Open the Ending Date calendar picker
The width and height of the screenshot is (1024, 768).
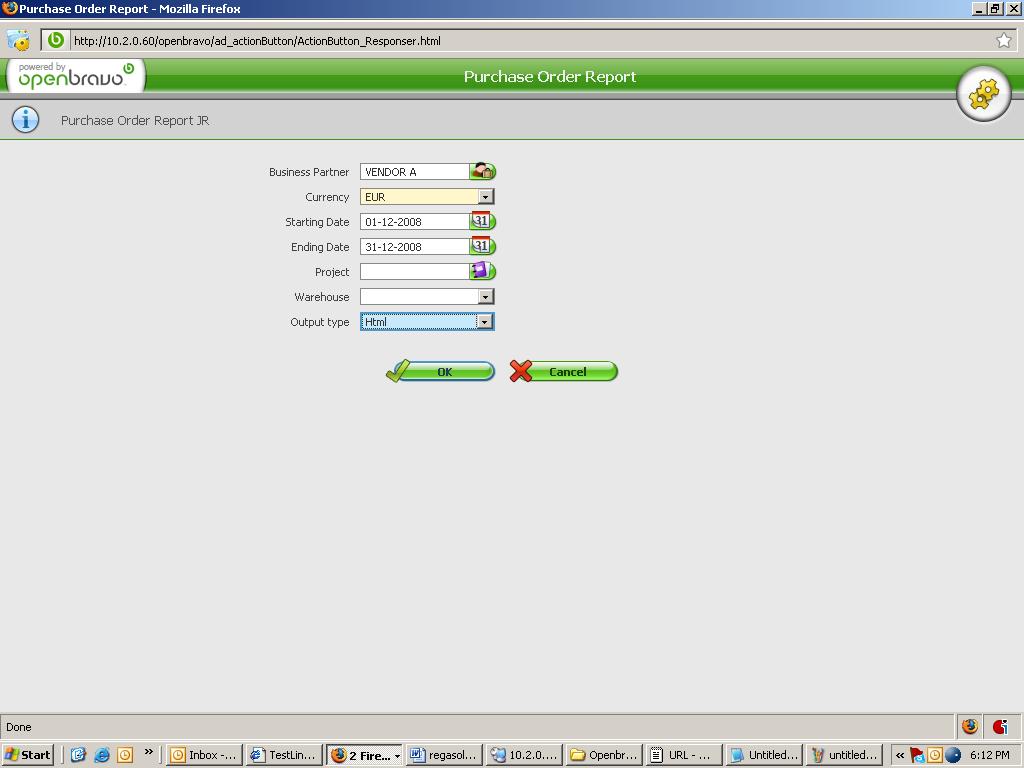tap(482, 247)
